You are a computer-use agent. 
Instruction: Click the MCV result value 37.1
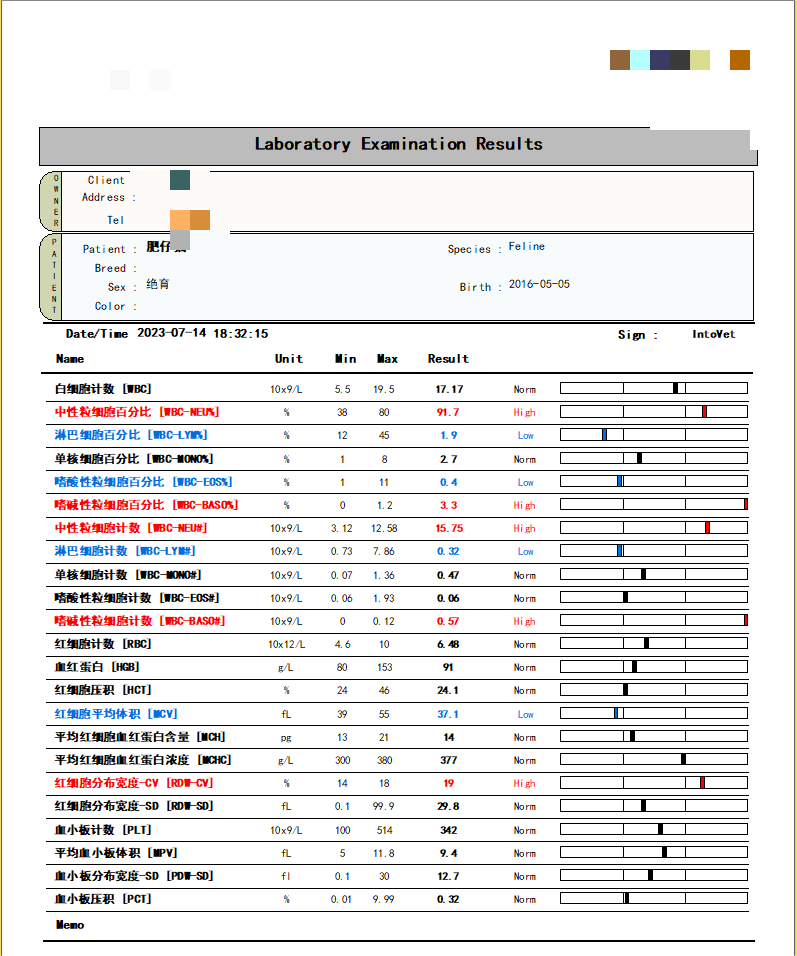(448, 714)
